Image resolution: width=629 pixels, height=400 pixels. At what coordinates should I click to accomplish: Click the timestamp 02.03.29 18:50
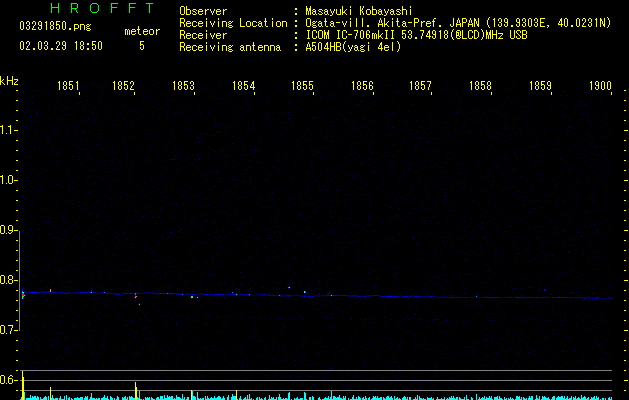click(x=61, y=46)
